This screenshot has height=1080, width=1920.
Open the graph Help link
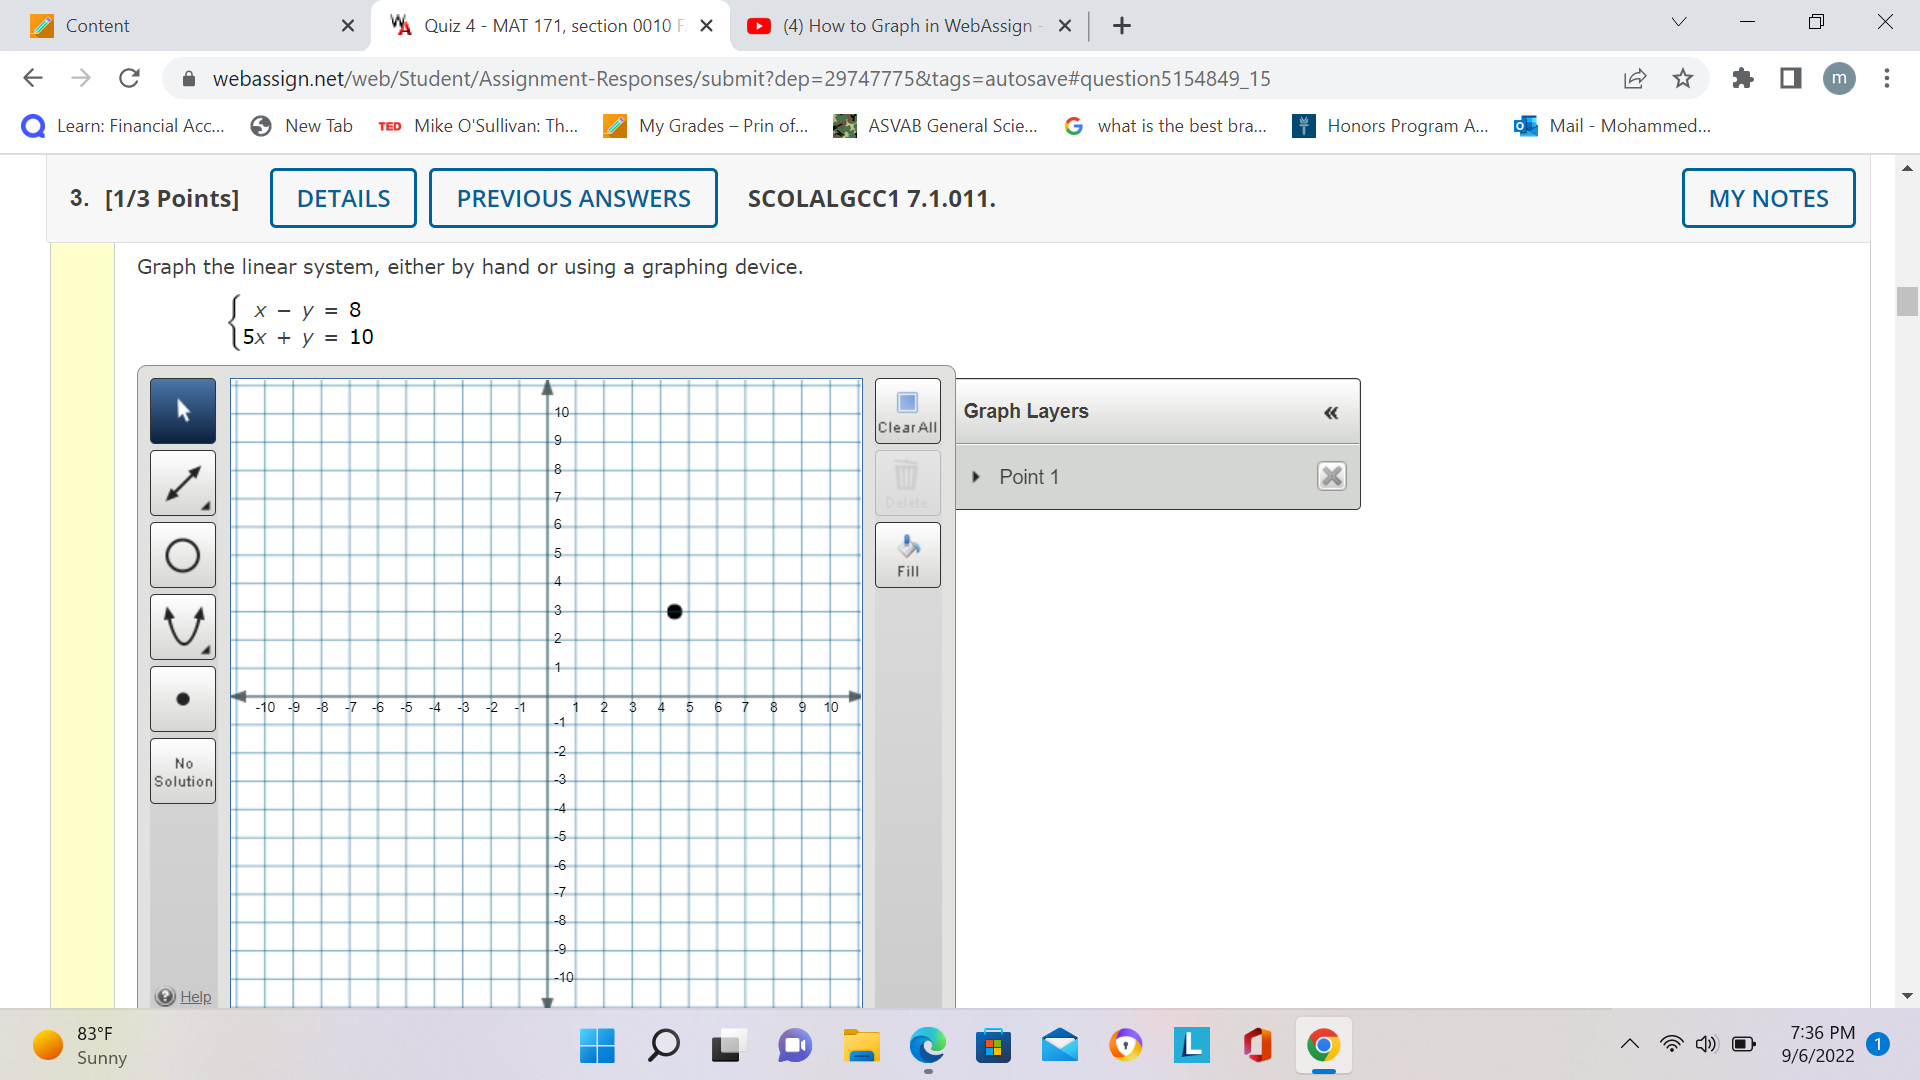195,996
